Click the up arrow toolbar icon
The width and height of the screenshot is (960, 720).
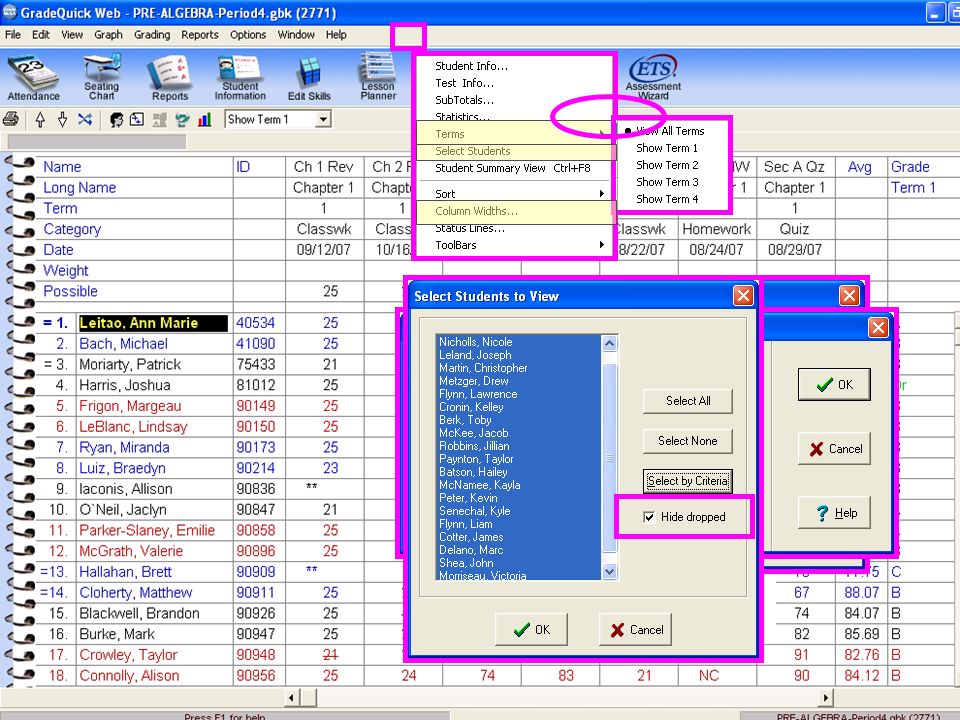[40, 119]
